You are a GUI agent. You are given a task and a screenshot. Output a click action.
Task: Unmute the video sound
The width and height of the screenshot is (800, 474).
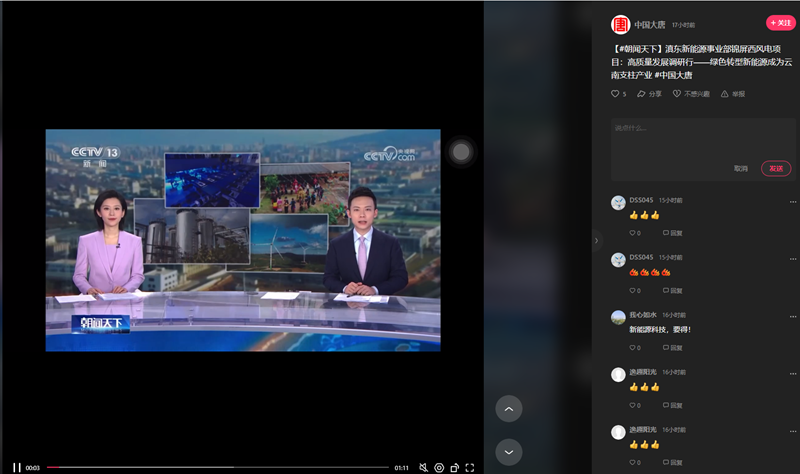pos(423,467)
